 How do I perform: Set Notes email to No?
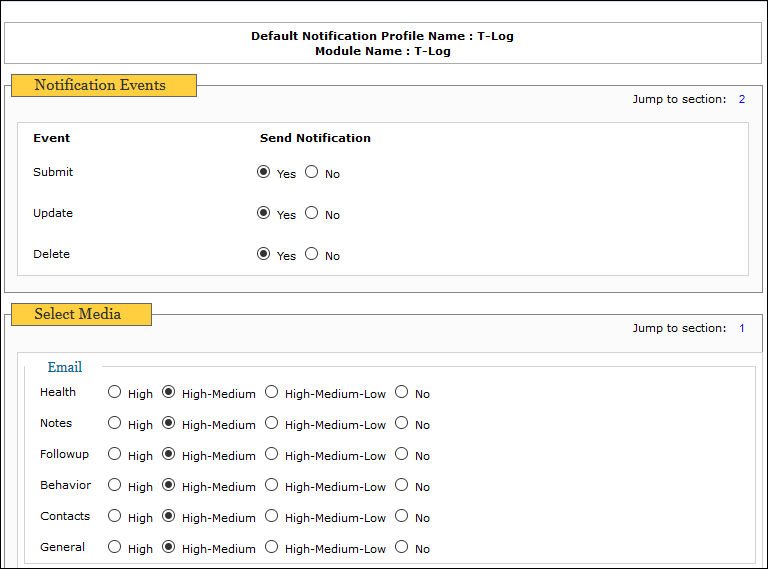click(402, 423)
